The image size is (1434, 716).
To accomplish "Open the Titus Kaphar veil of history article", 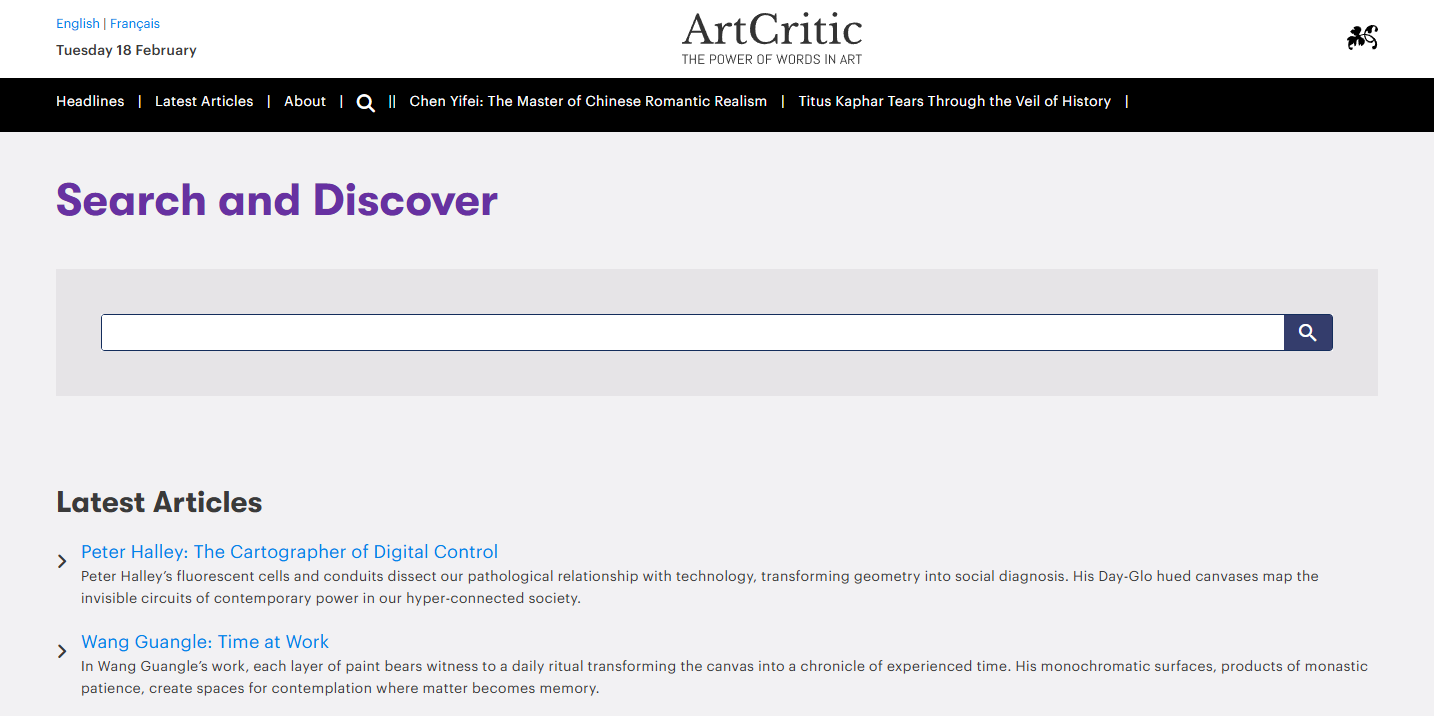I will 954,101.
